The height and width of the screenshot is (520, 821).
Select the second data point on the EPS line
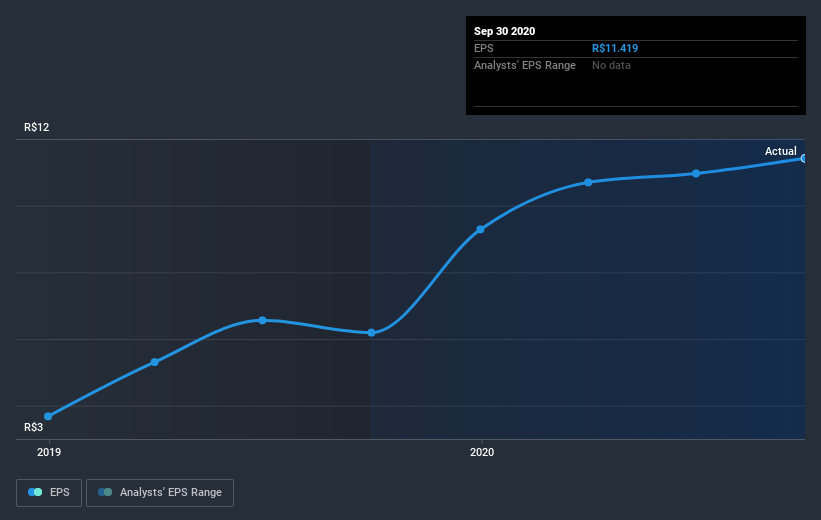click(x=154, y=362)
